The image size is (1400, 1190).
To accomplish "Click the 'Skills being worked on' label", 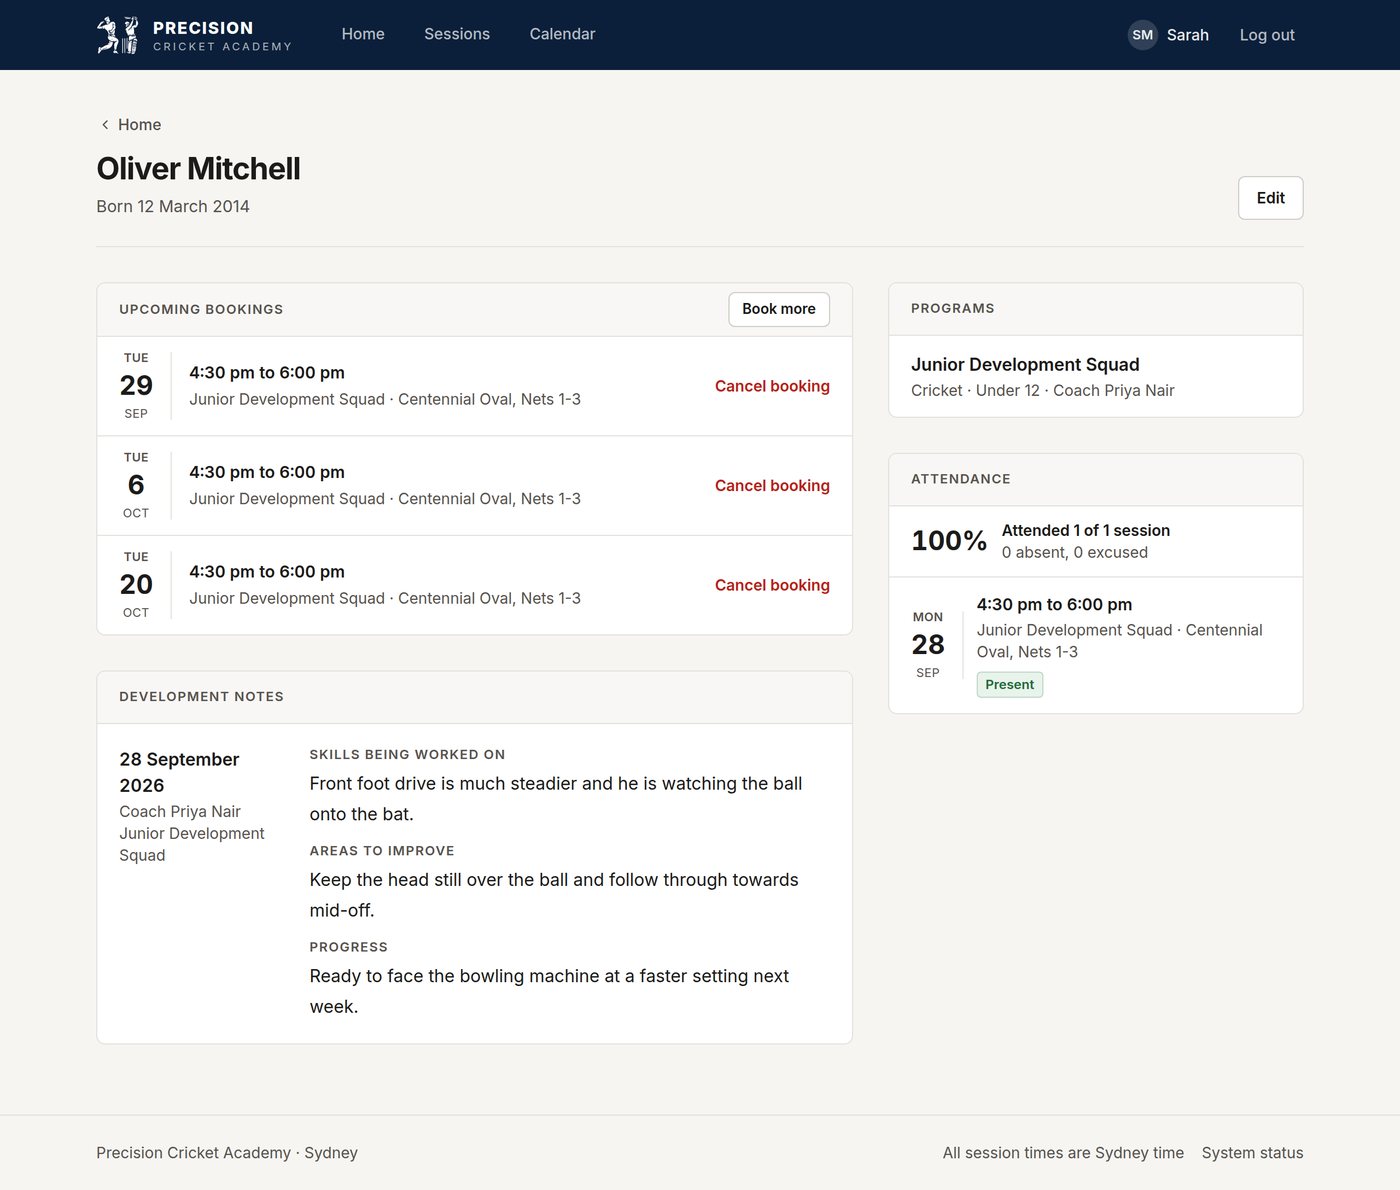I will tap(407, 755).
